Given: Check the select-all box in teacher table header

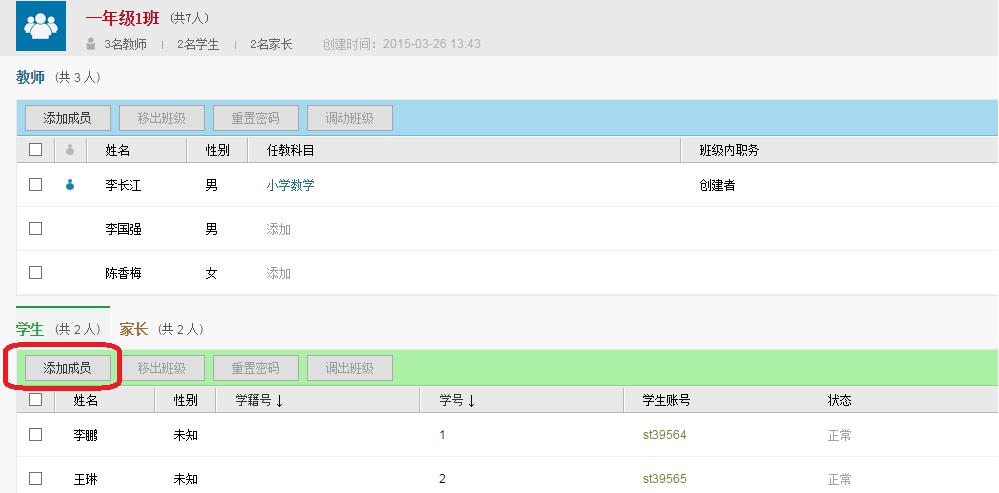Looking at the screenshot, I should pos(36,150).
